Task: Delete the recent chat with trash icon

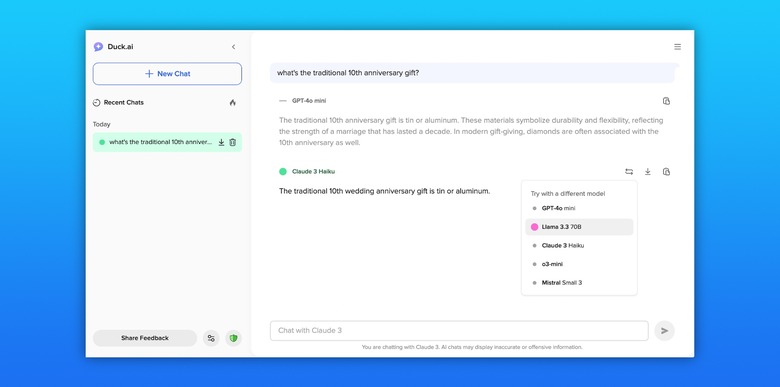Action: click(232, 142)
